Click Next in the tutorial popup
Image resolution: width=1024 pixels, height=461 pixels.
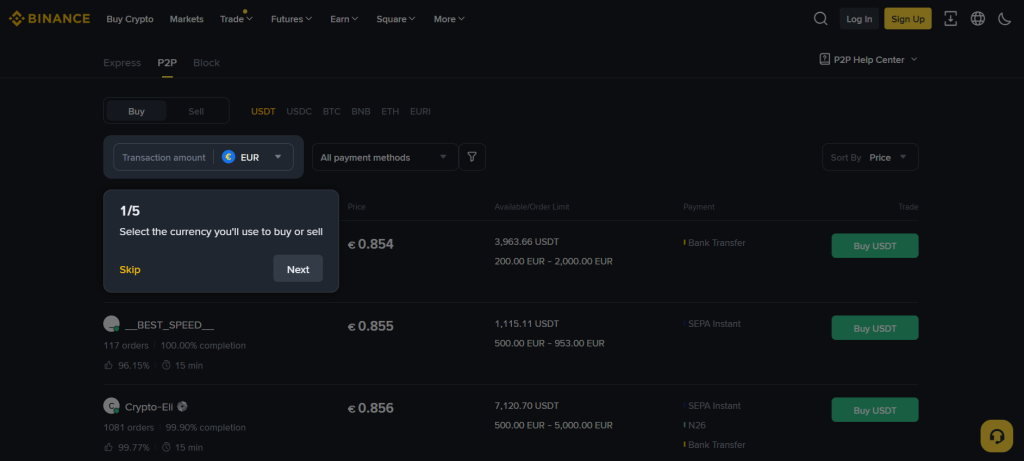pyautogui.click(x=298, y=269)
